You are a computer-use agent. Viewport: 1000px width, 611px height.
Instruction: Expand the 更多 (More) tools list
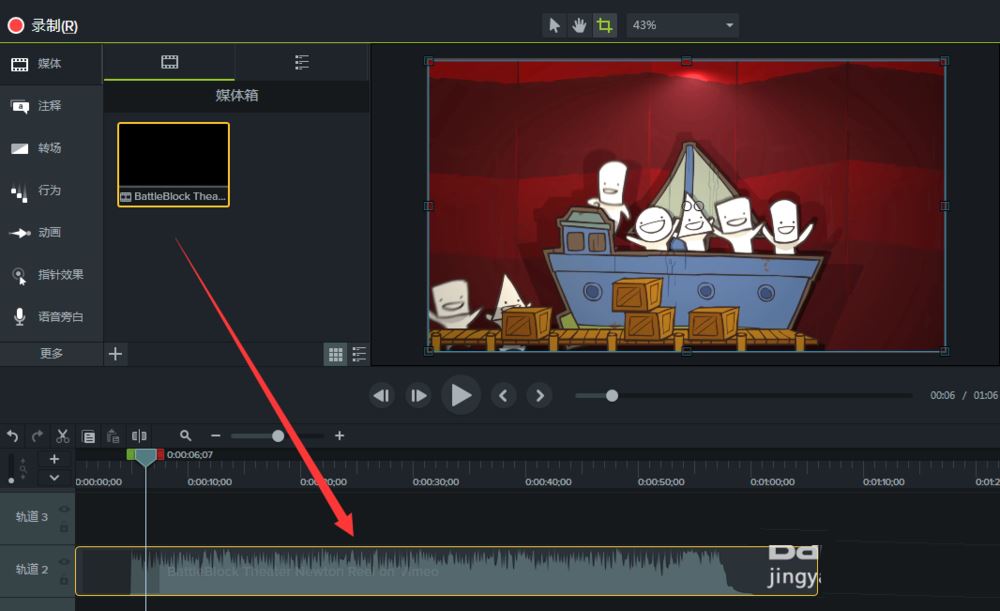[x=51, y=353]
